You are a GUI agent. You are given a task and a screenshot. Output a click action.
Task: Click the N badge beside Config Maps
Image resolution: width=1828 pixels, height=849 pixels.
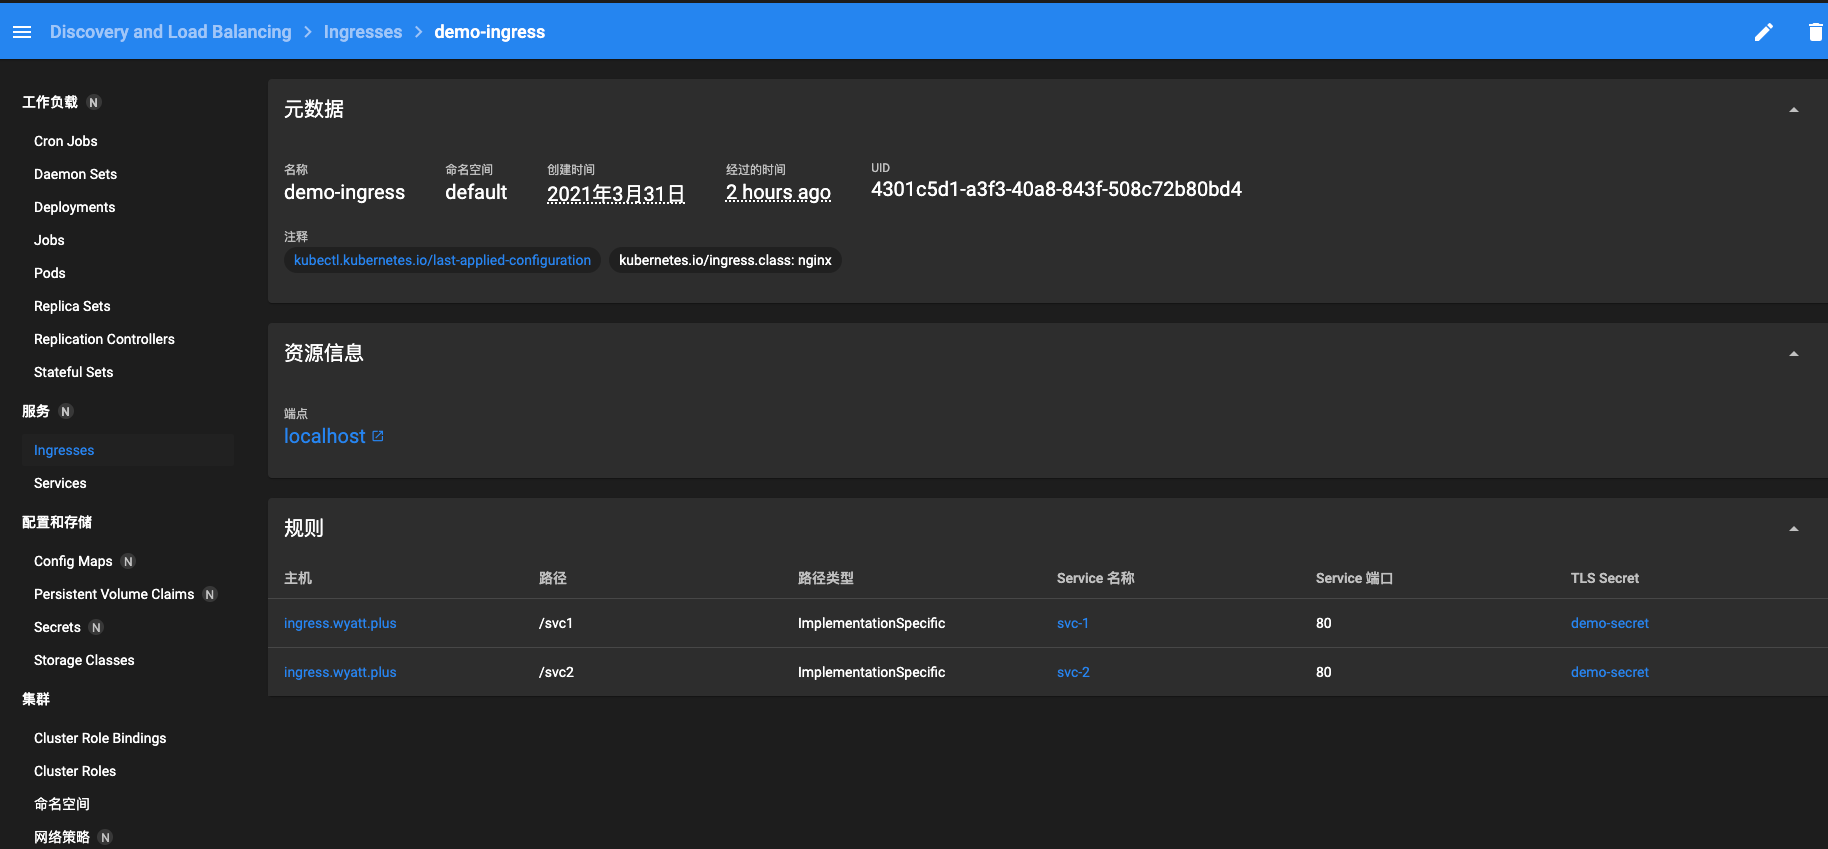(x=128, y=562)
